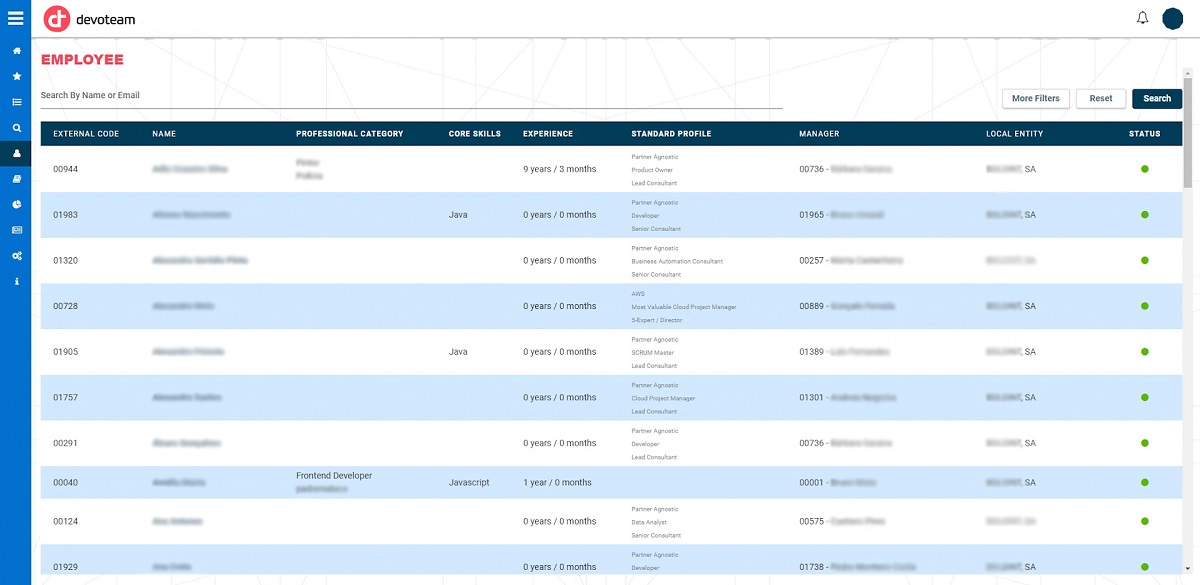Viewport: 1200px width, 585px height.
Task: Select the magnifier search icon in sidebar
Action: (x=16, y=128)
